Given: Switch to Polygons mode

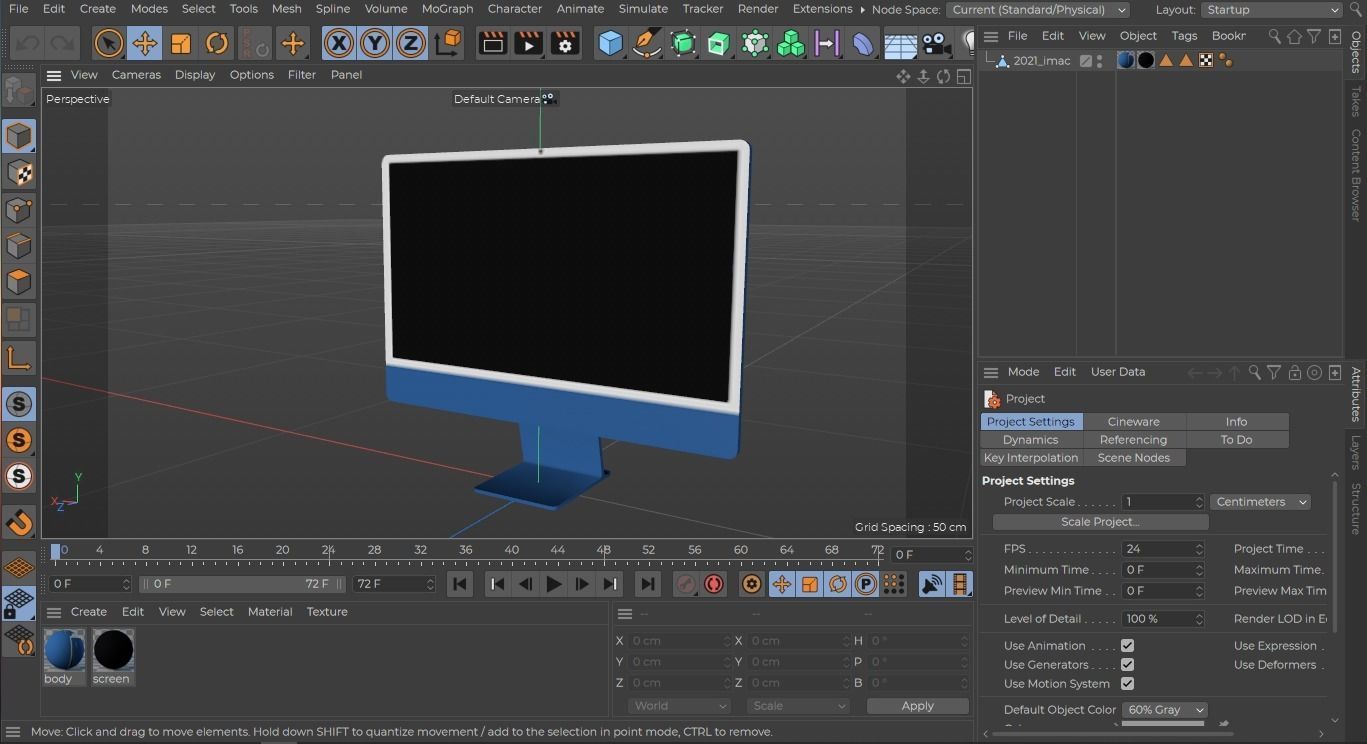Looking at the screenshot, I should 19,282.
